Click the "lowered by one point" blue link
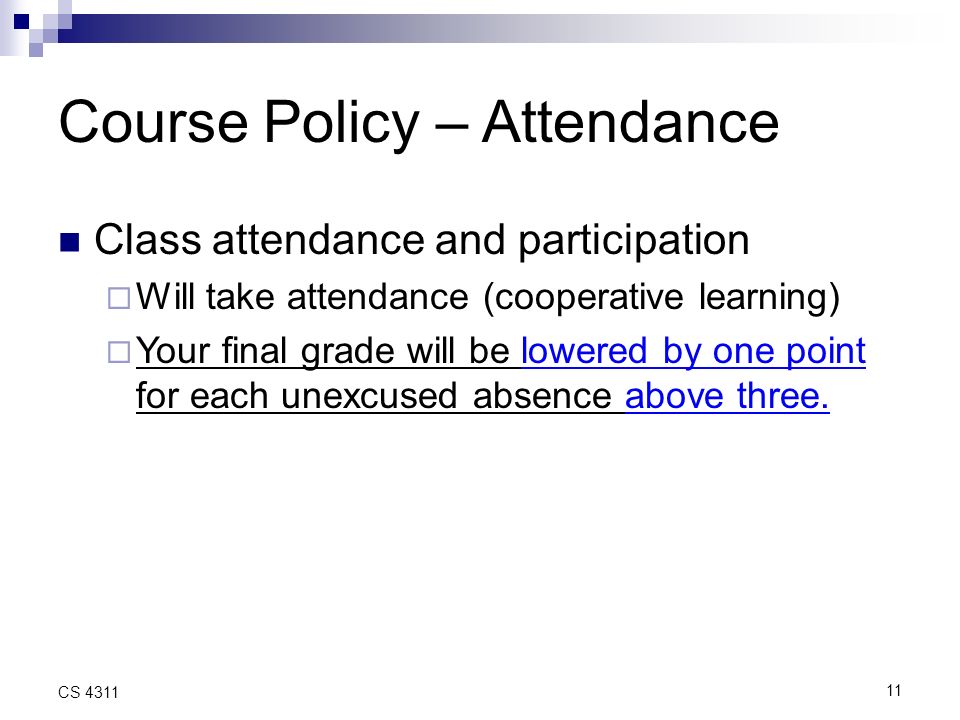This screenshot has width=960, height=720. pyautogui.click(x=693, y=352)
